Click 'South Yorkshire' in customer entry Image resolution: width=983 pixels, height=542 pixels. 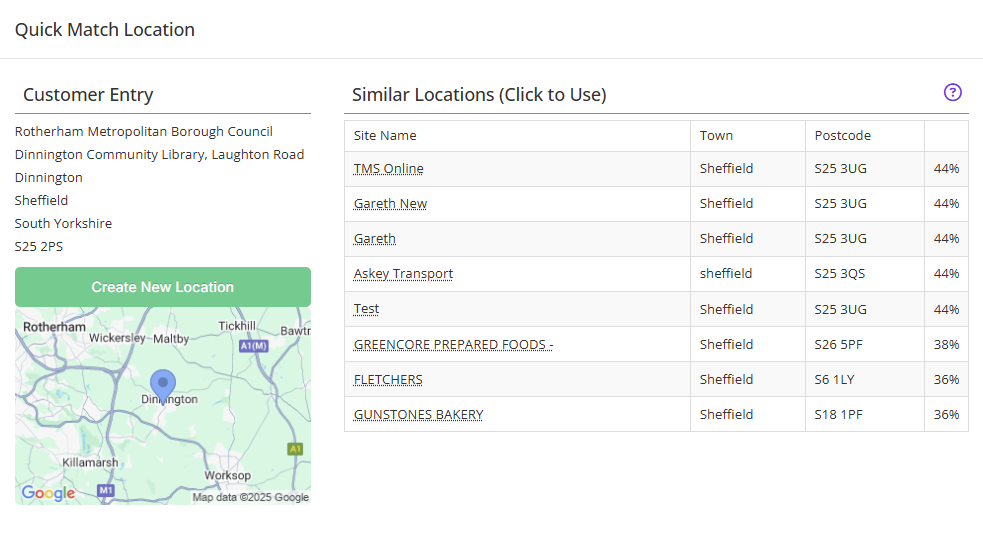click(63, 224)
